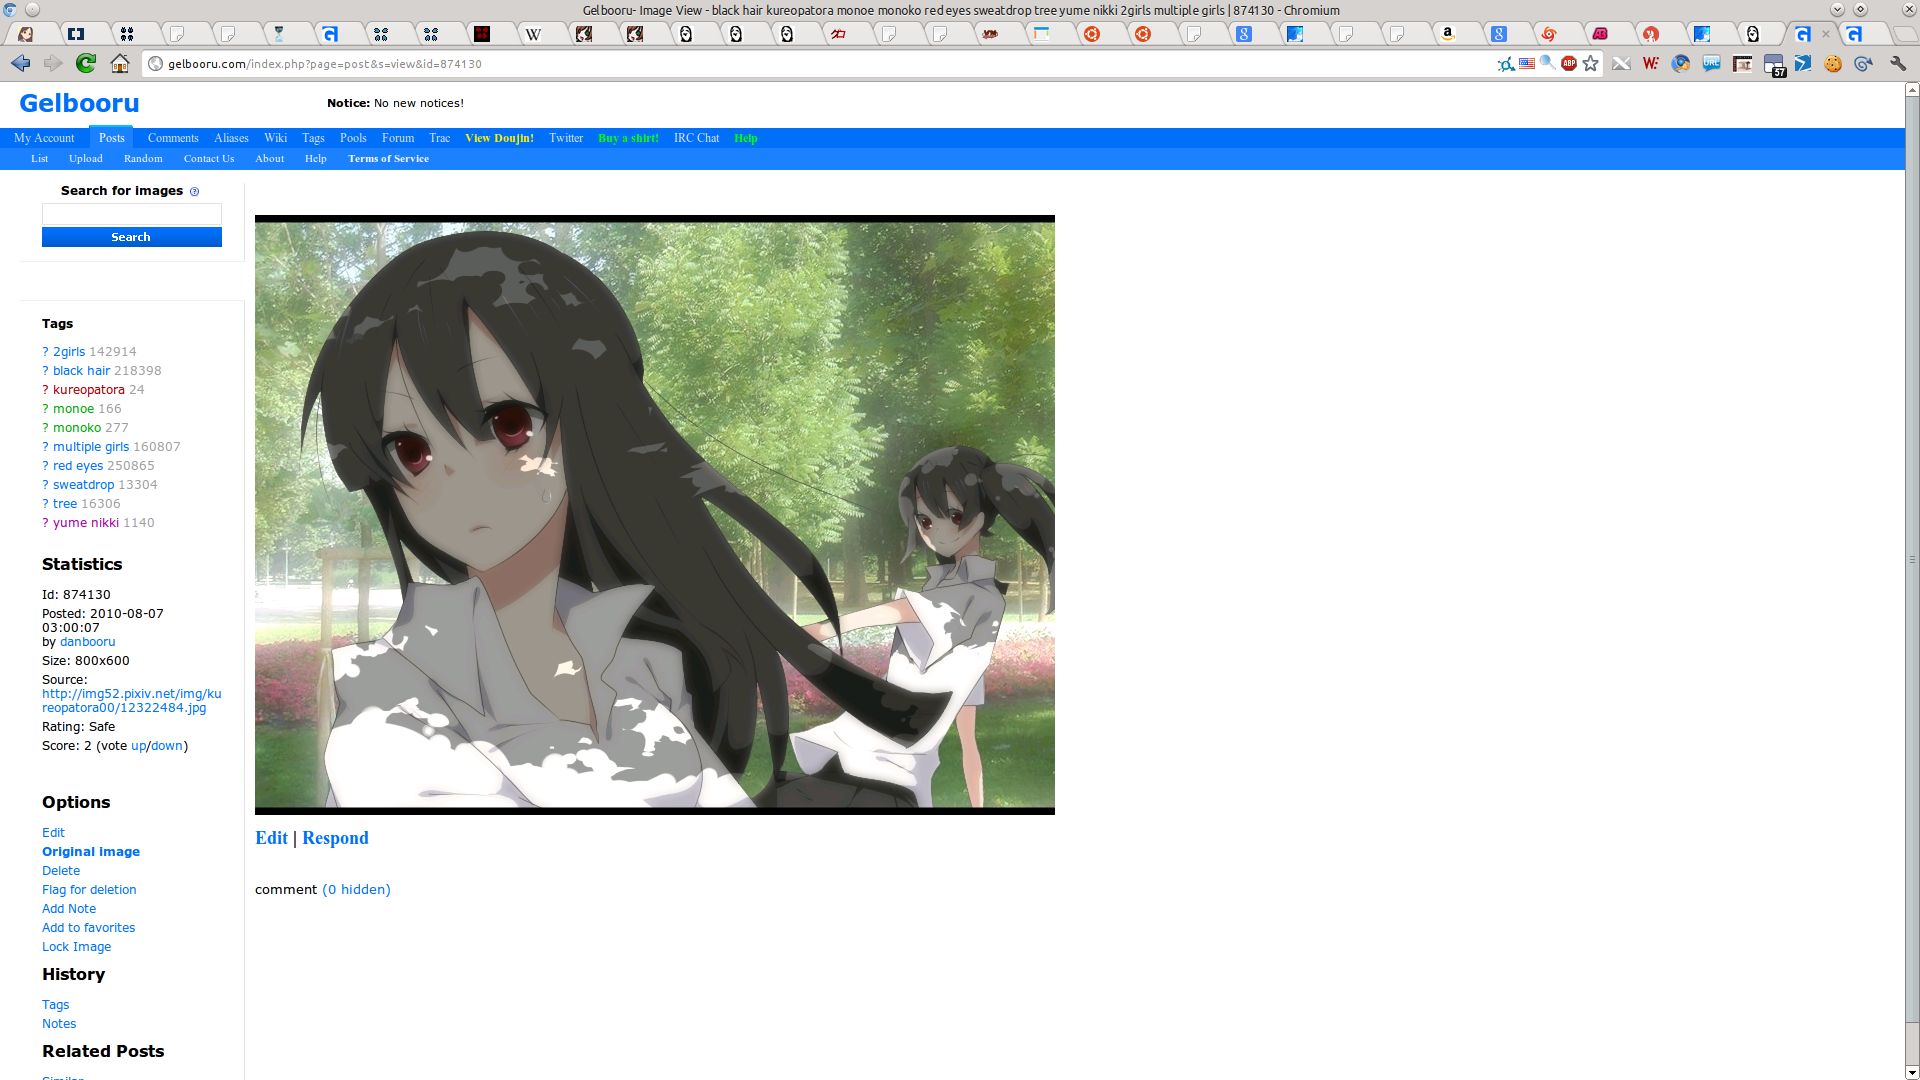Click Lock Image option
1920x1080 pixels.
77,947
